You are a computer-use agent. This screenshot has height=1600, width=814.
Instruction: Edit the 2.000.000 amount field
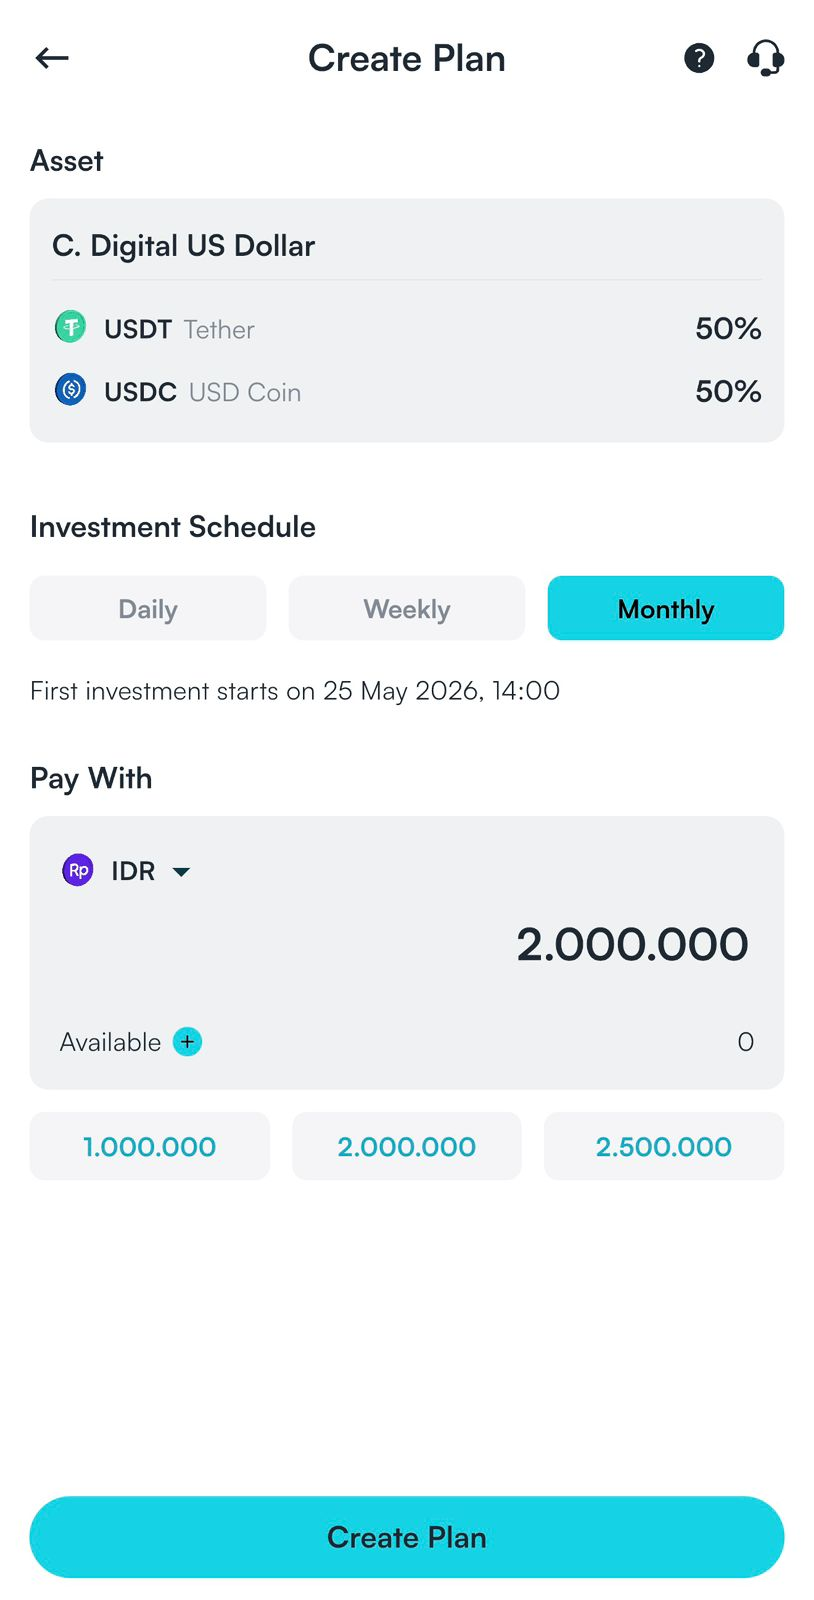coord(632,945)
